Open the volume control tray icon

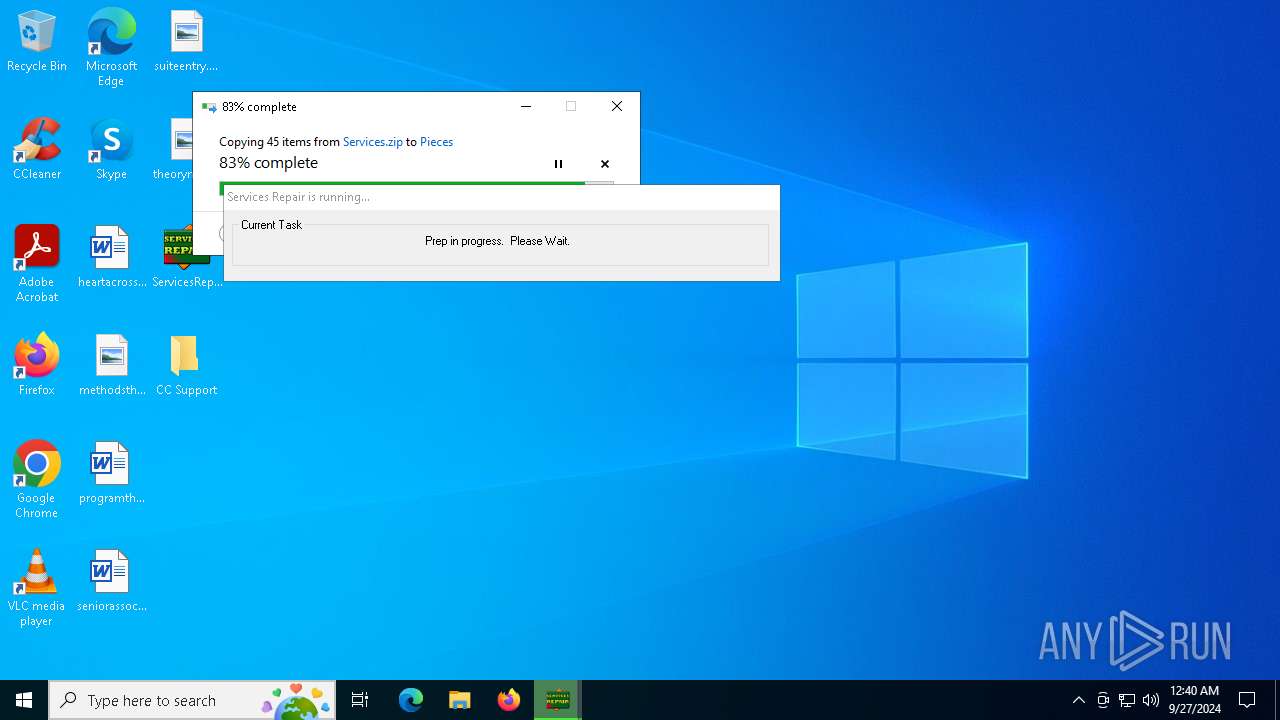click(1151, 700)
